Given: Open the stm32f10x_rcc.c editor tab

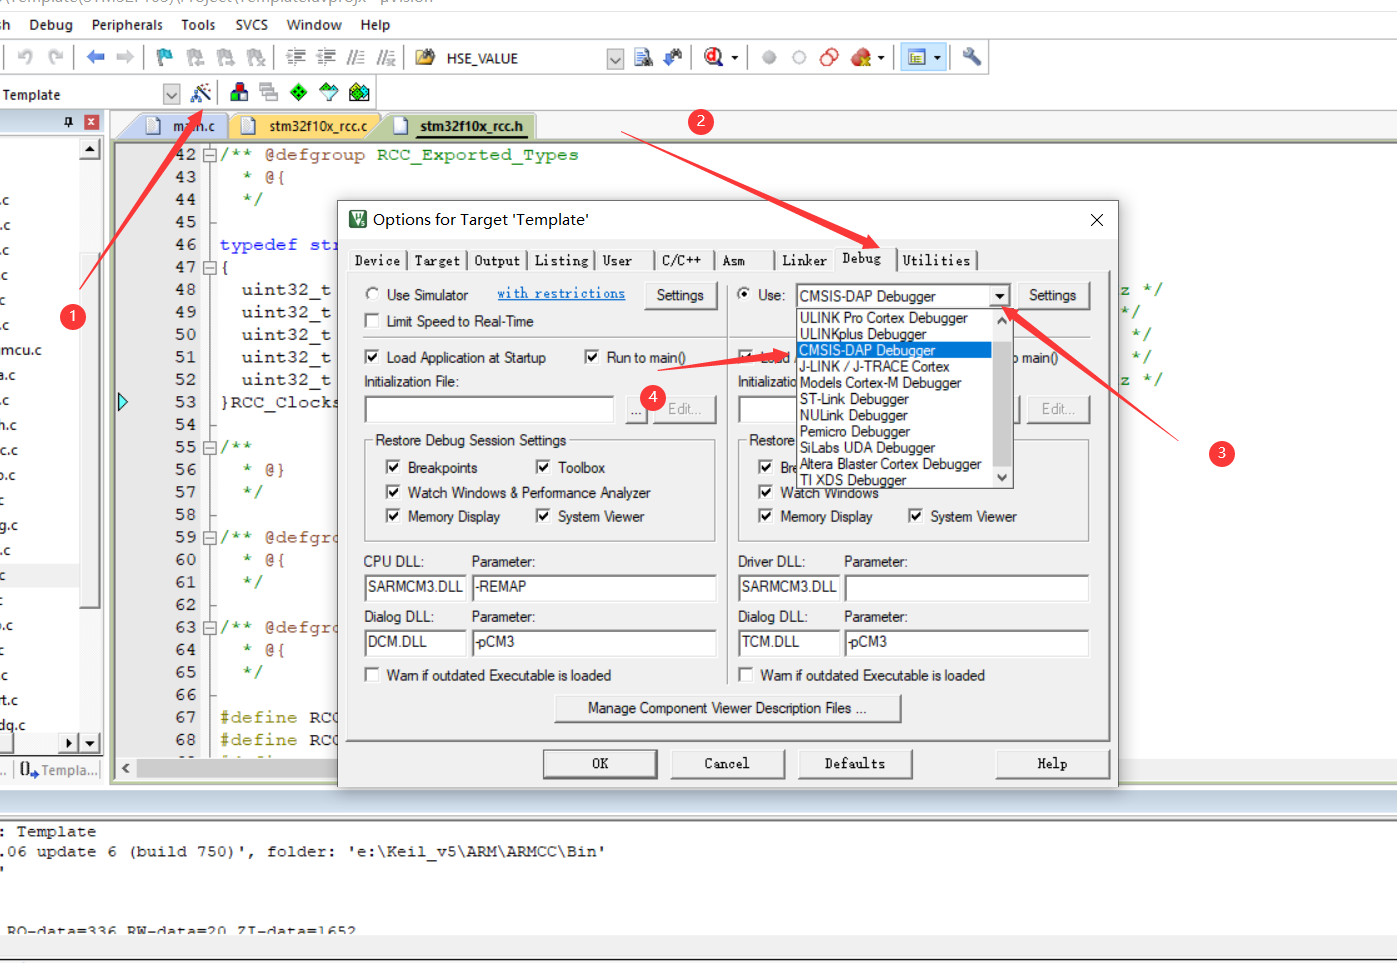Looking at the screenshot, I should (x=306, y=126).
